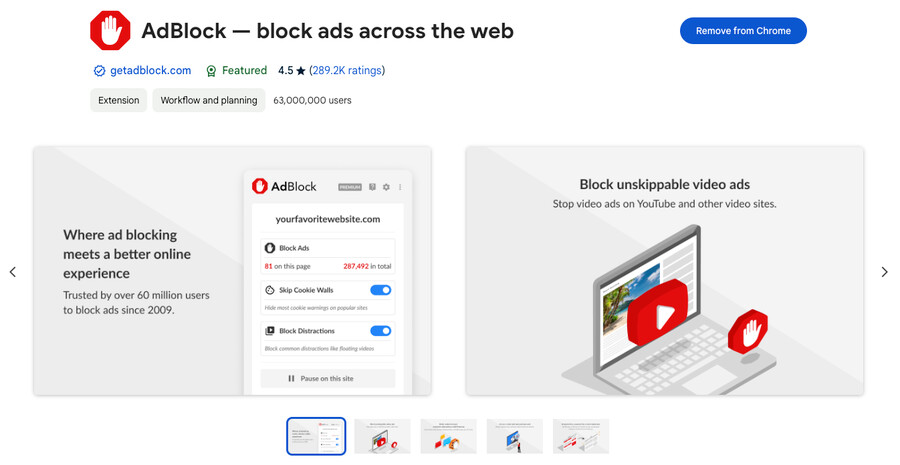900x465 pixels.
Task: Open the getadblock.com link
Action: point(152,71)
